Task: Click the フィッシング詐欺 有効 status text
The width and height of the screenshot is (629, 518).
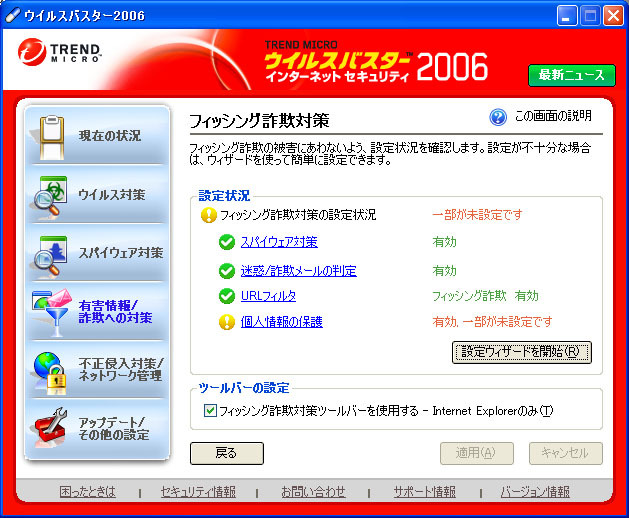Action: coord(485,296)
